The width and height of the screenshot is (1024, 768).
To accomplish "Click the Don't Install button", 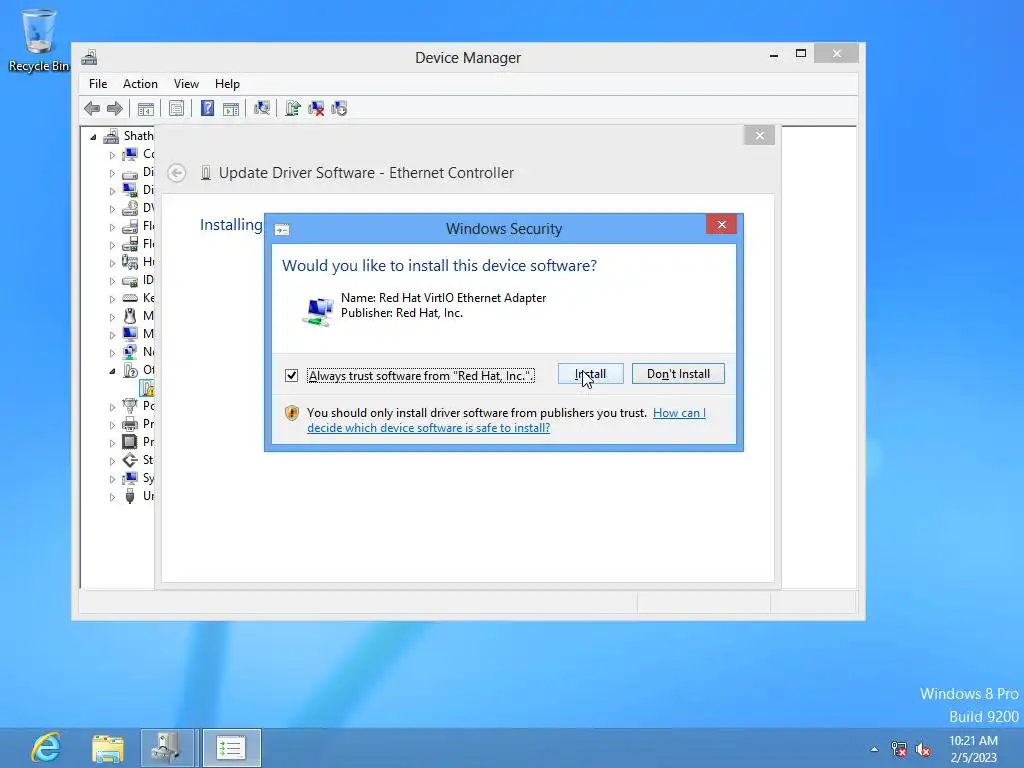I will pyautogui.click(x=678, y=374).
